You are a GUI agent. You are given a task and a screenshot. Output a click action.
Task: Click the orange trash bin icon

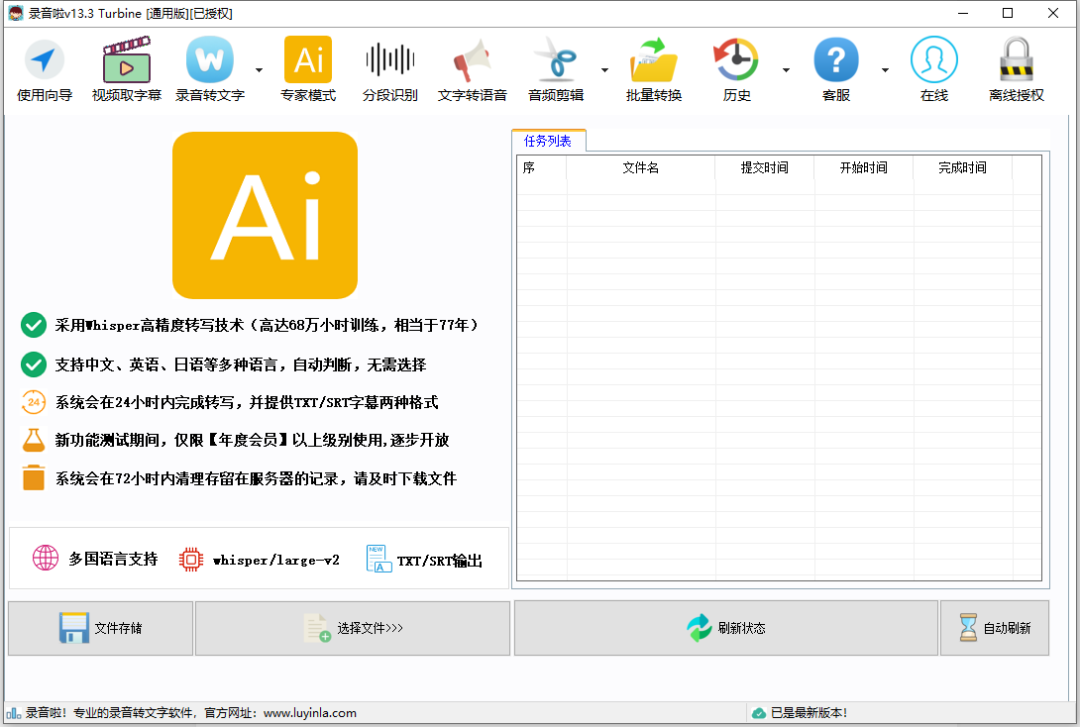pos(33,478)
